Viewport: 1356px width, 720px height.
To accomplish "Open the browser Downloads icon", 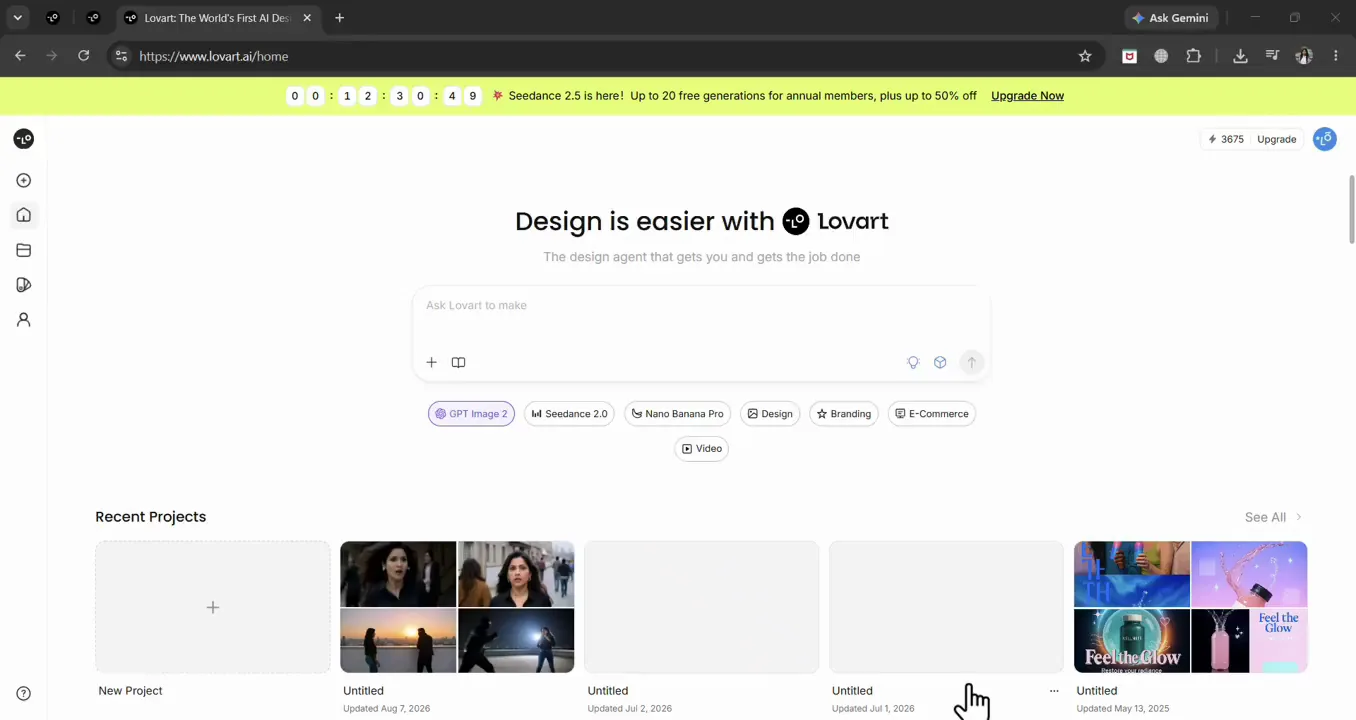I will point(1240,56).
